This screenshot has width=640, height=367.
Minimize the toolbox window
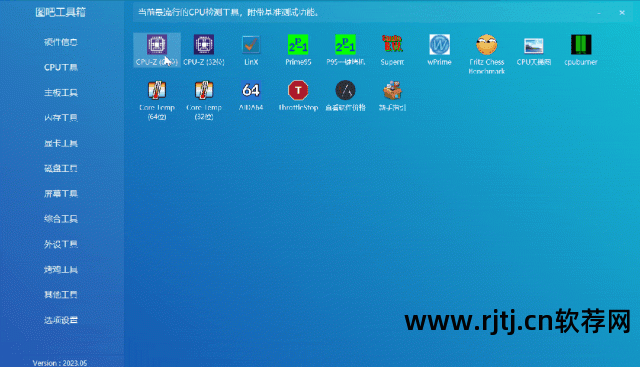[x=599, y=13]
